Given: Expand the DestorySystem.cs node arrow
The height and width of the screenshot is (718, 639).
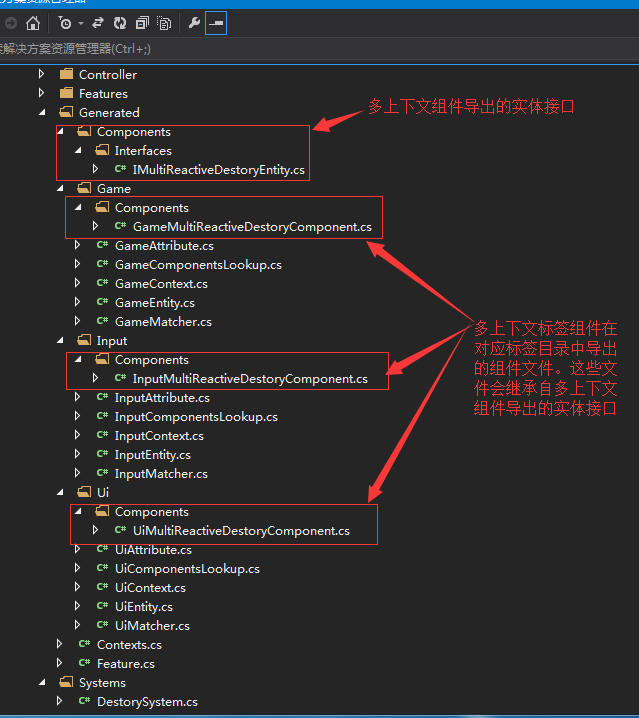Looking at the screenshot, I should coord(60,701).
